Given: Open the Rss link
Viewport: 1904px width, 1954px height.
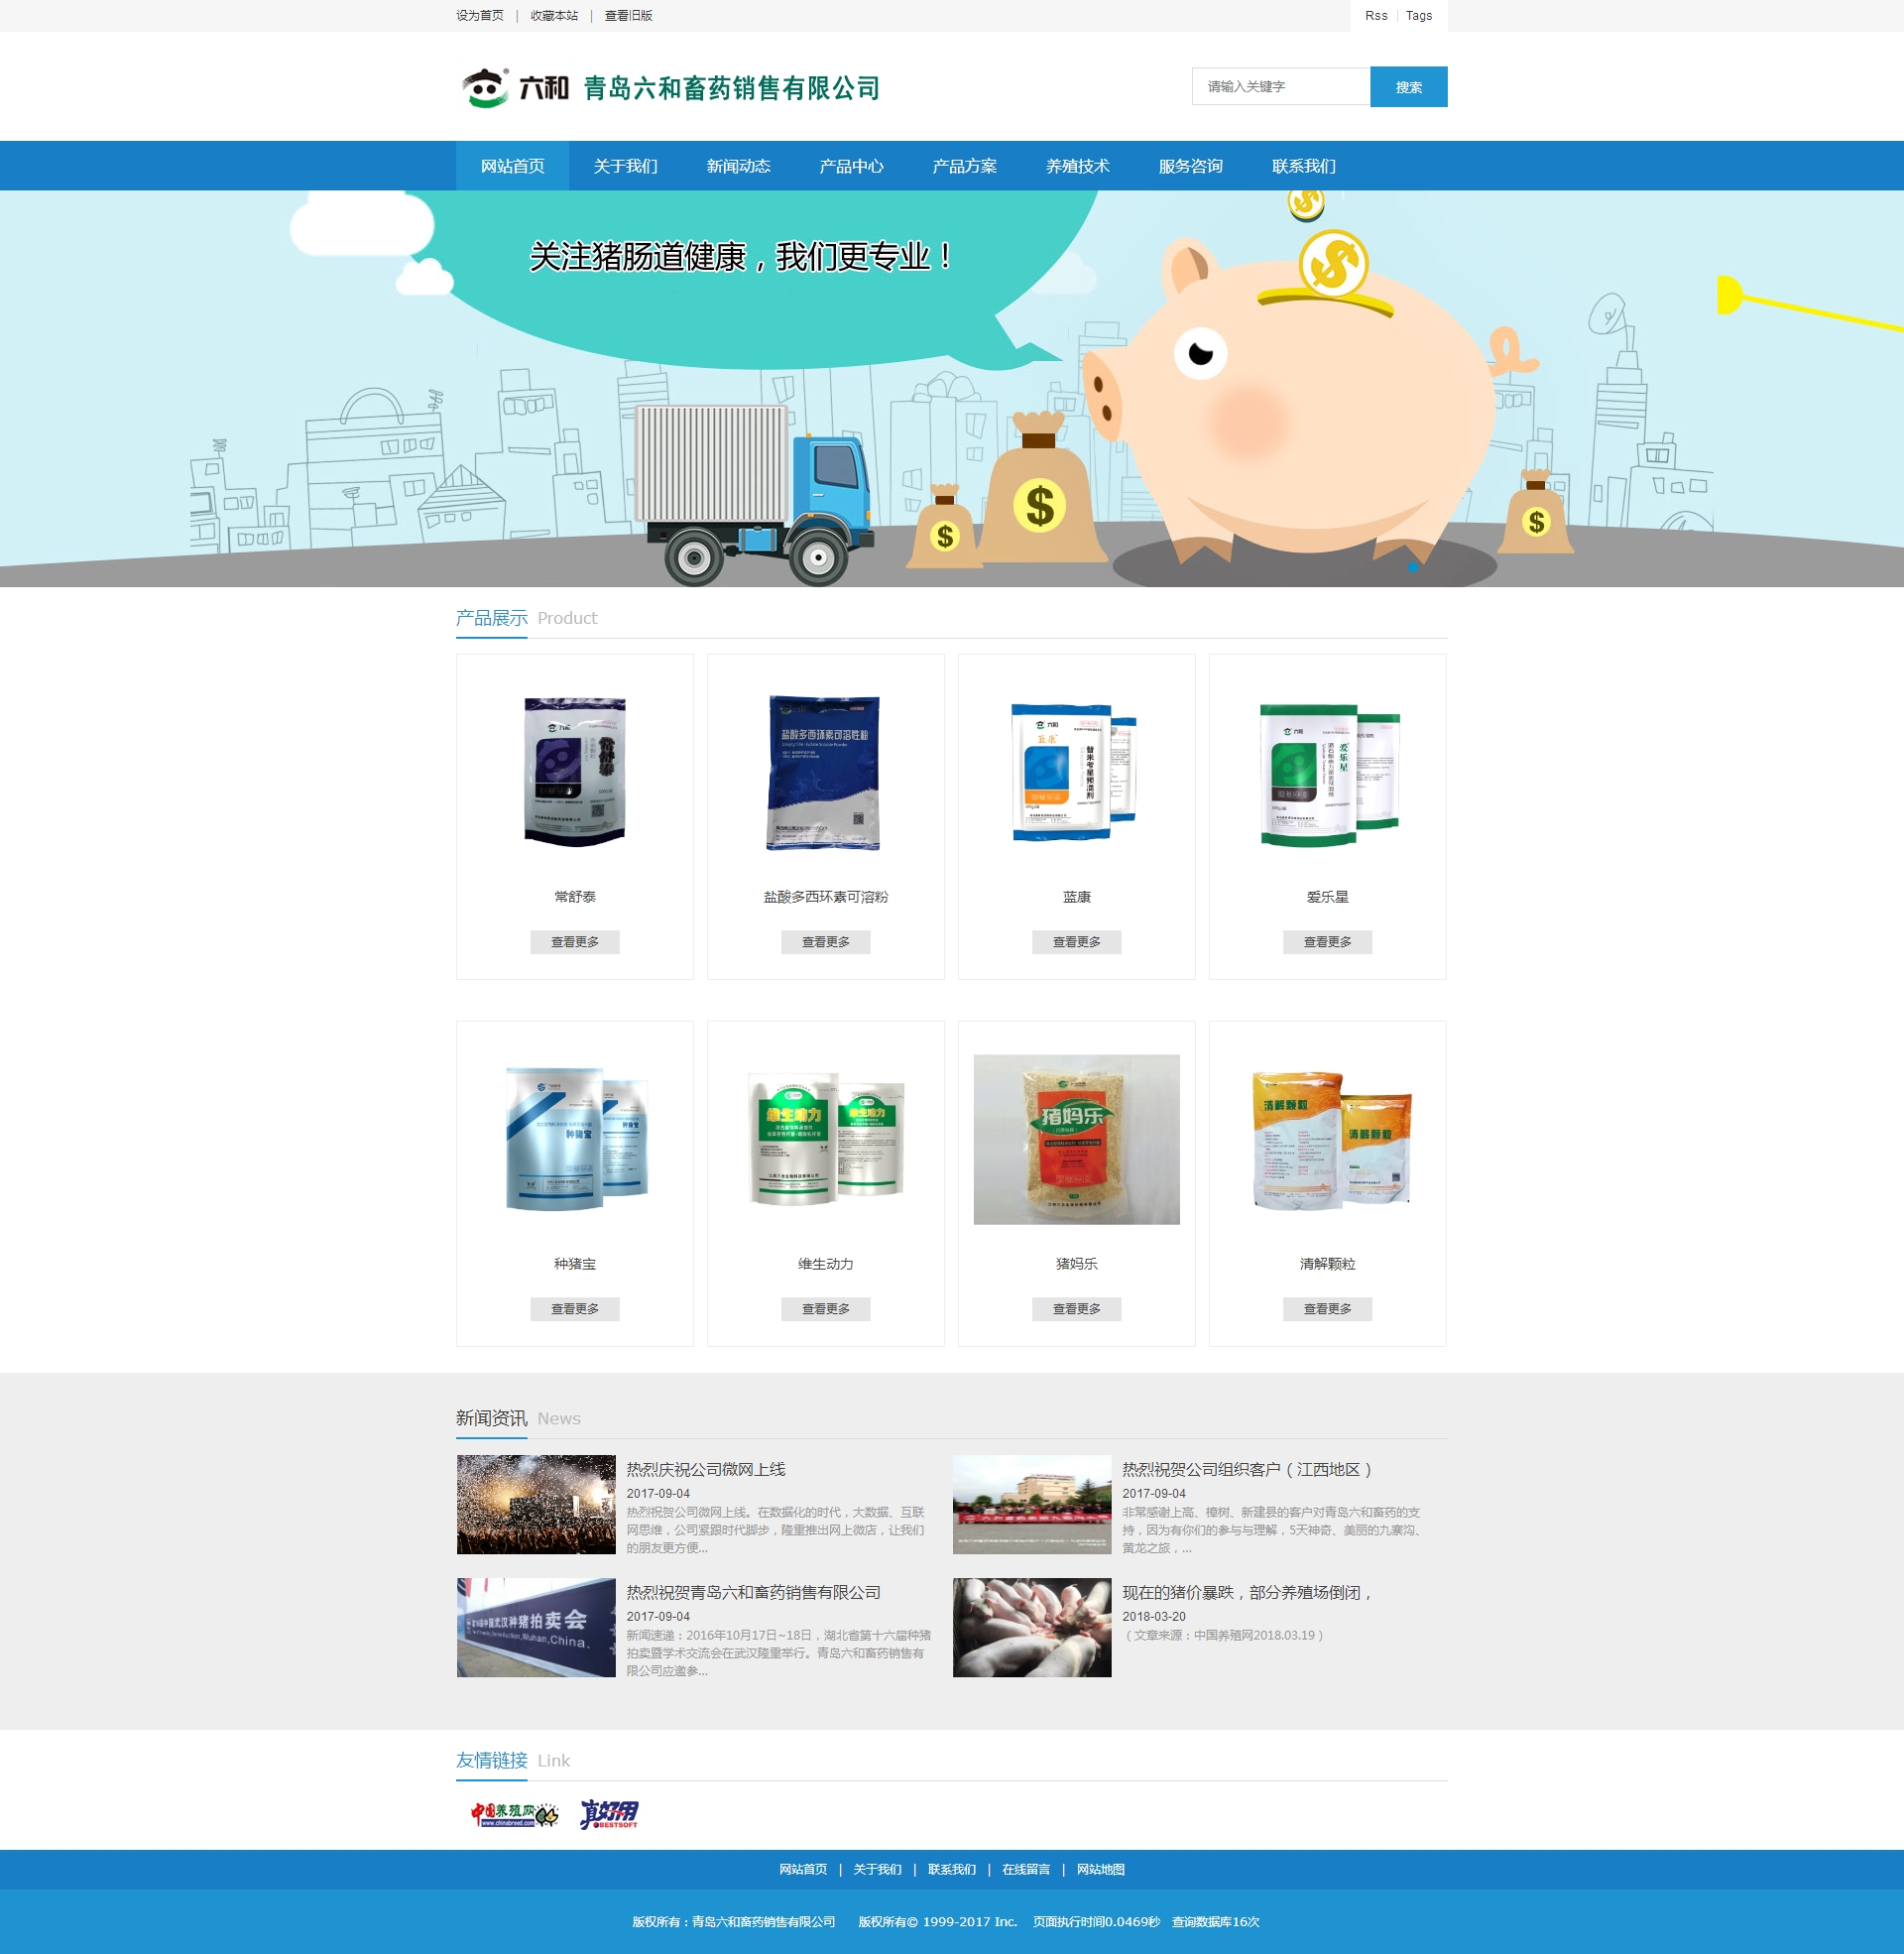Looking at the screenshot, I should click(x=1376, y=16).
